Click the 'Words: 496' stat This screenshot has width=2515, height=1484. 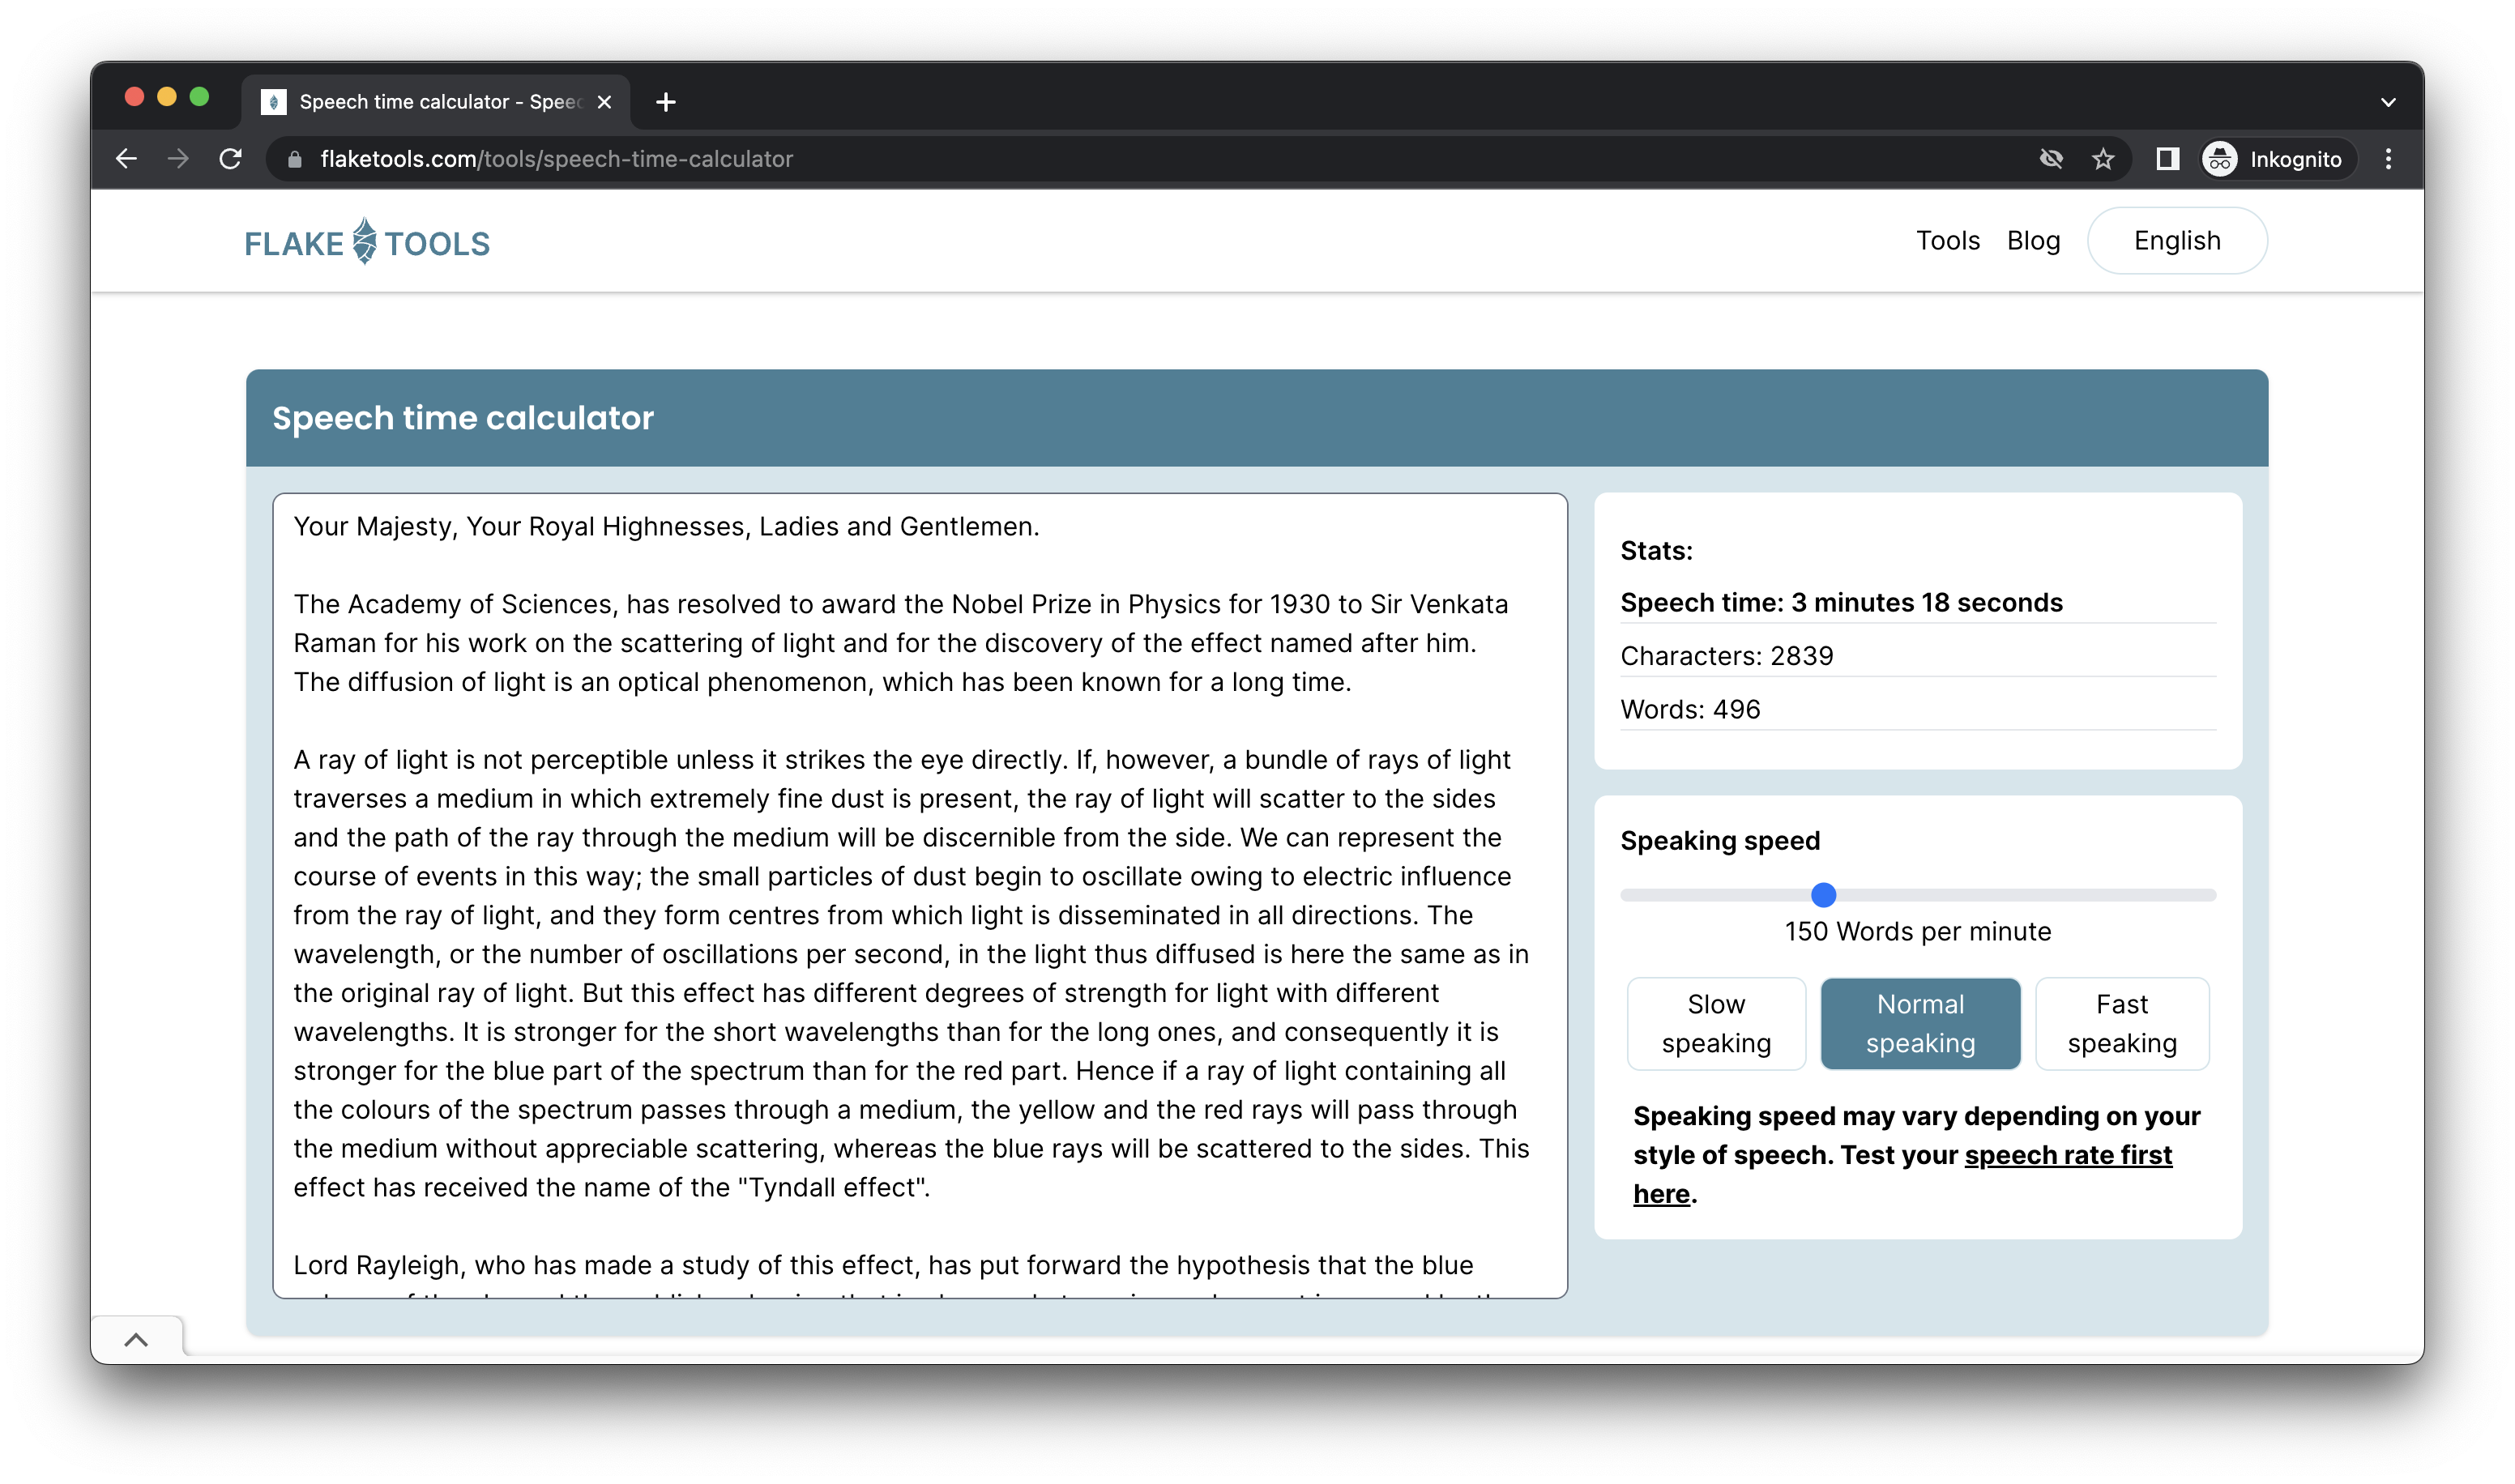tap(1690, 710)
